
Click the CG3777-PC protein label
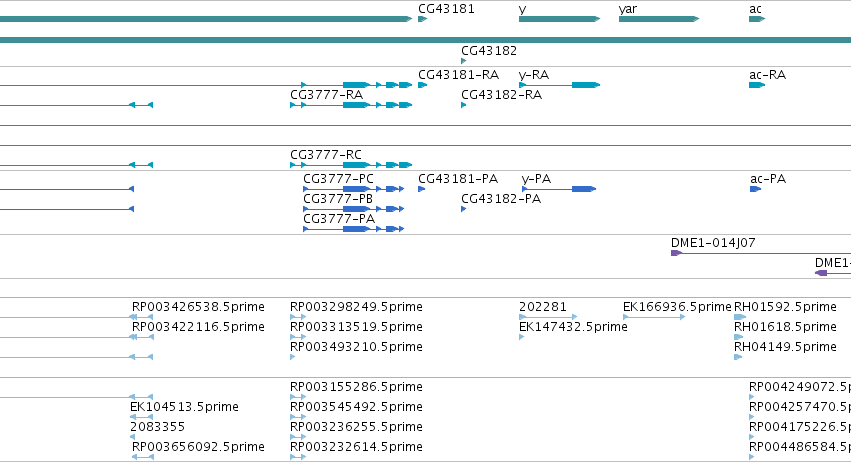338,179
